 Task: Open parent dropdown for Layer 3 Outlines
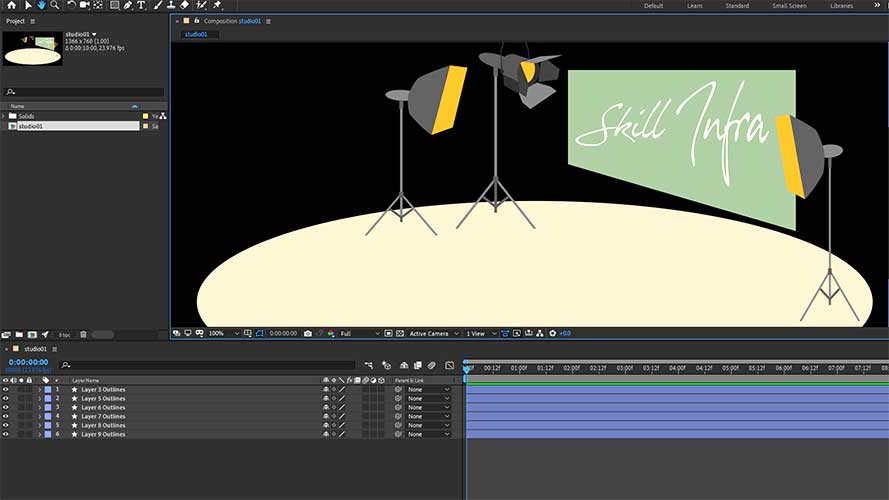[429, 389]
